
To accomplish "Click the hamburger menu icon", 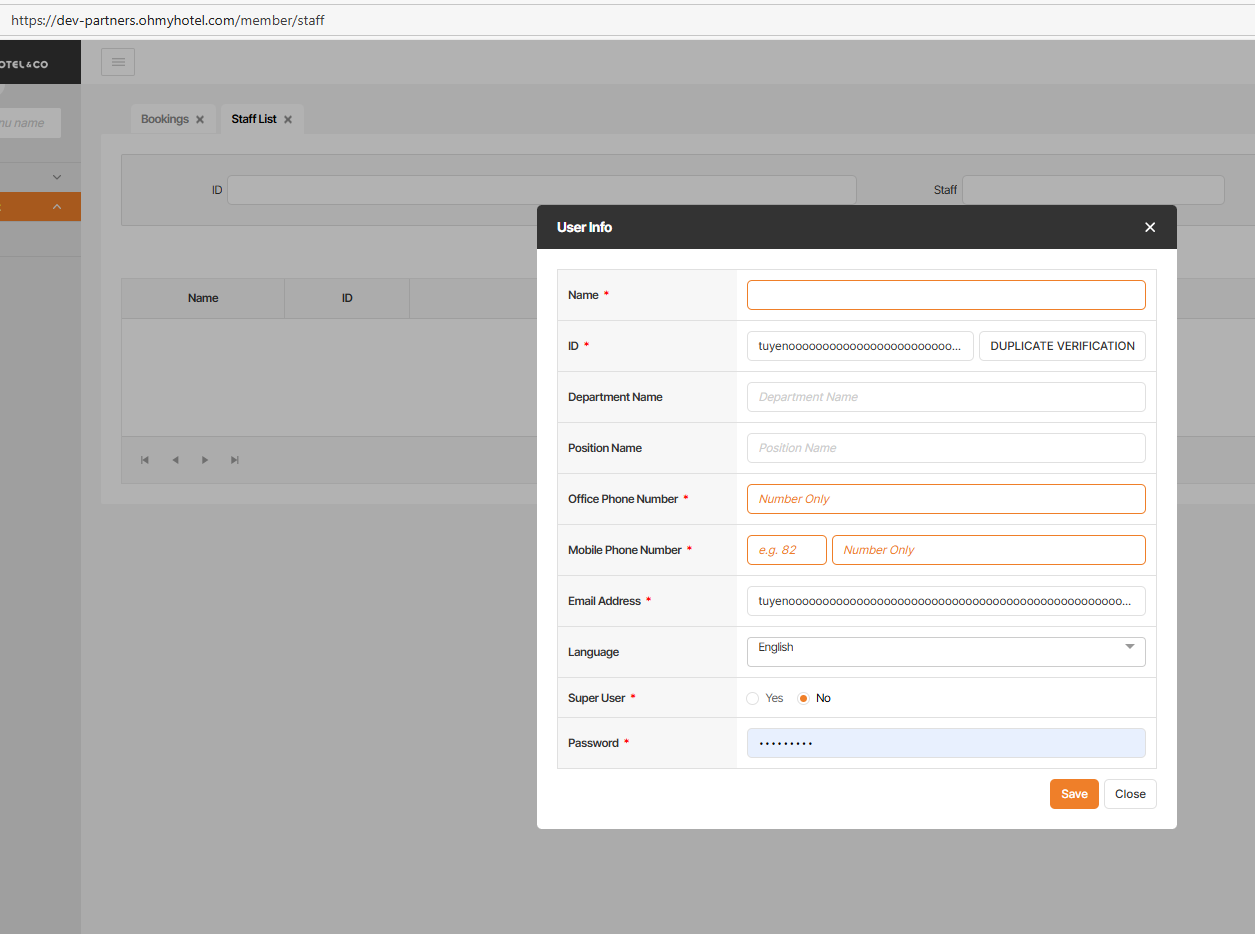I will coord(118,62).
